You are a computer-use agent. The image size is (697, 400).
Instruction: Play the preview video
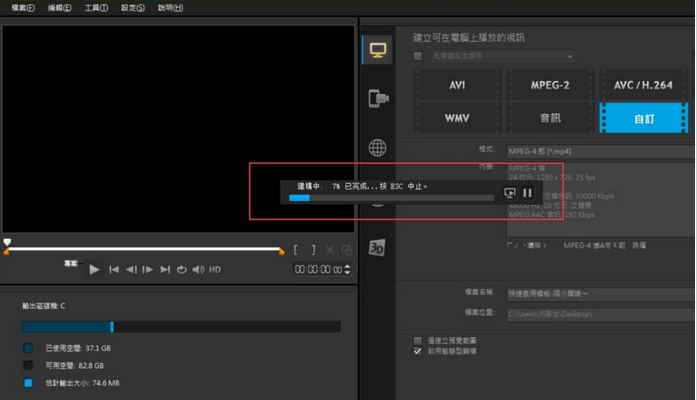coord(94,270)
